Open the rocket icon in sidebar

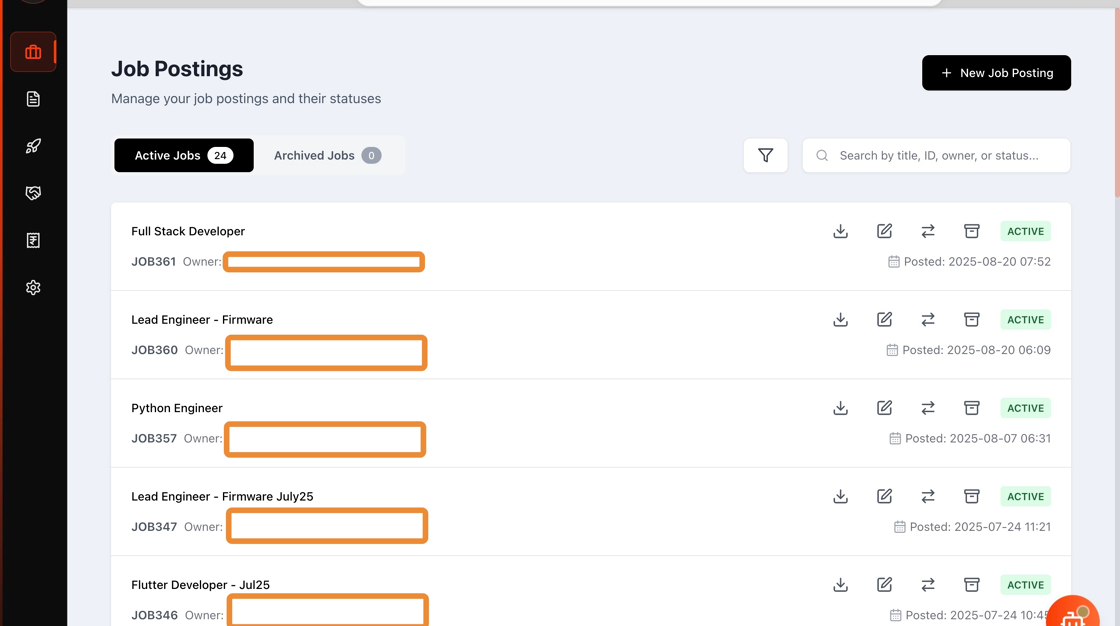tap(33, 146)
